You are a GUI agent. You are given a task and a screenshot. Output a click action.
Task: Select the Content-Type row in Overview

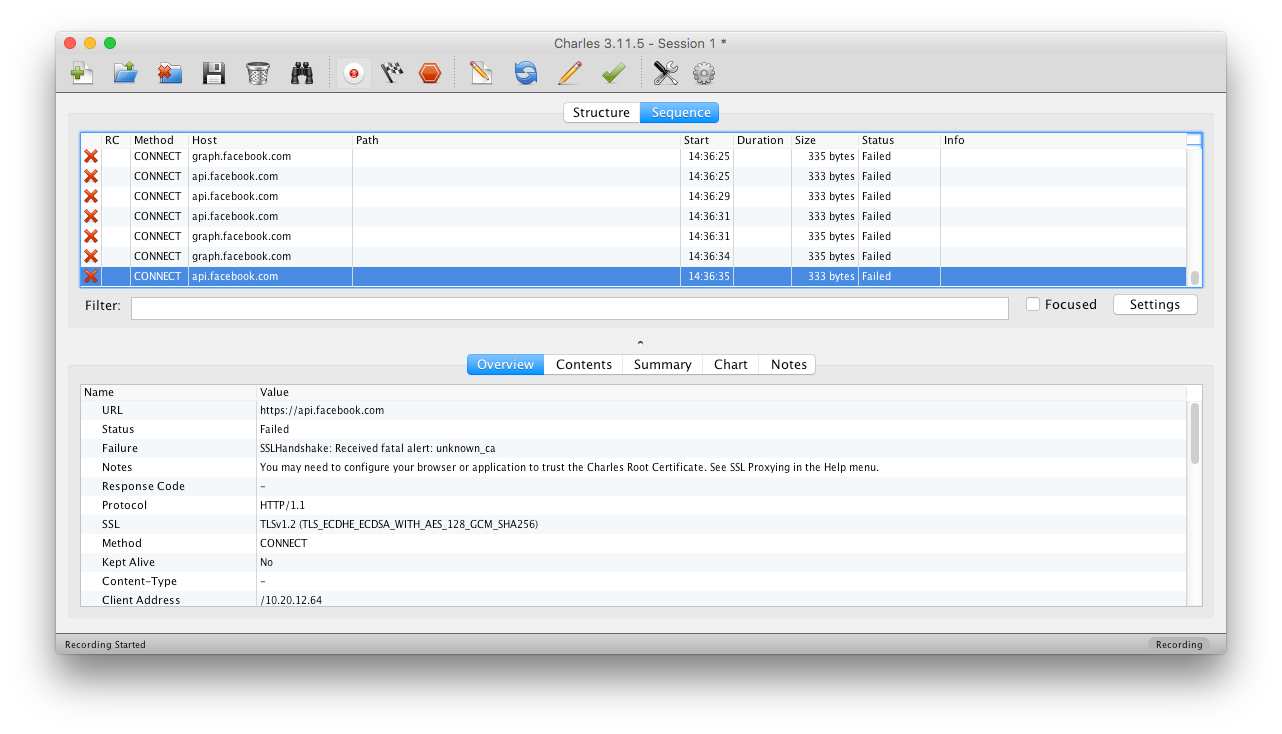[634, 581]
